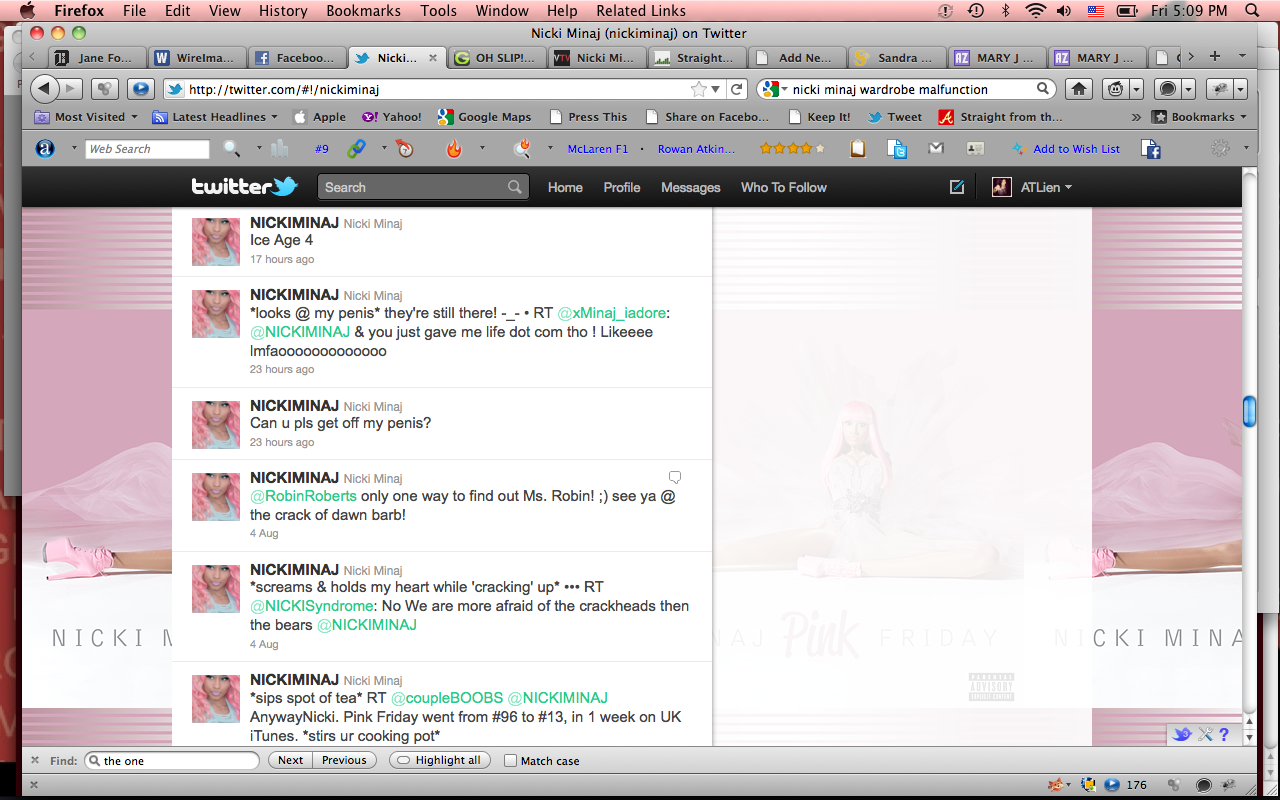This screenshot has height=800, width=1280.
Task: Reload the page with refresh icon
Action: 737,89
